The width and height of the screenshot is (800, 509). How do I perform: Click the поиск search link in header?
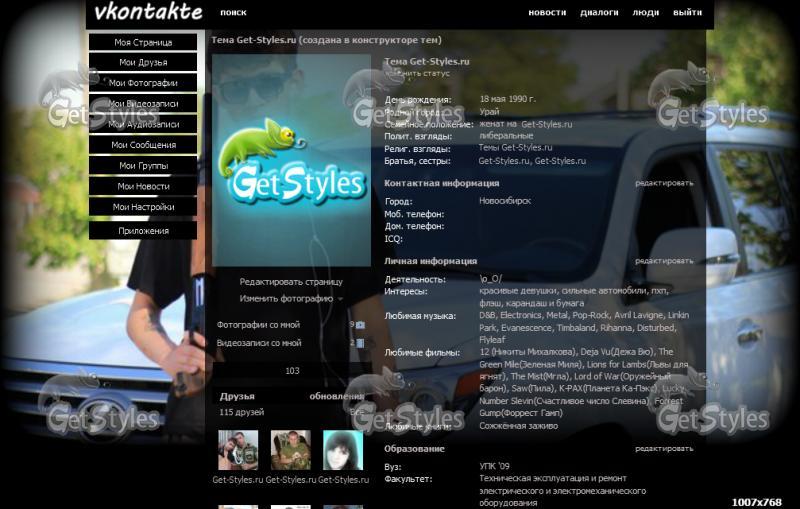pos(233,13)
